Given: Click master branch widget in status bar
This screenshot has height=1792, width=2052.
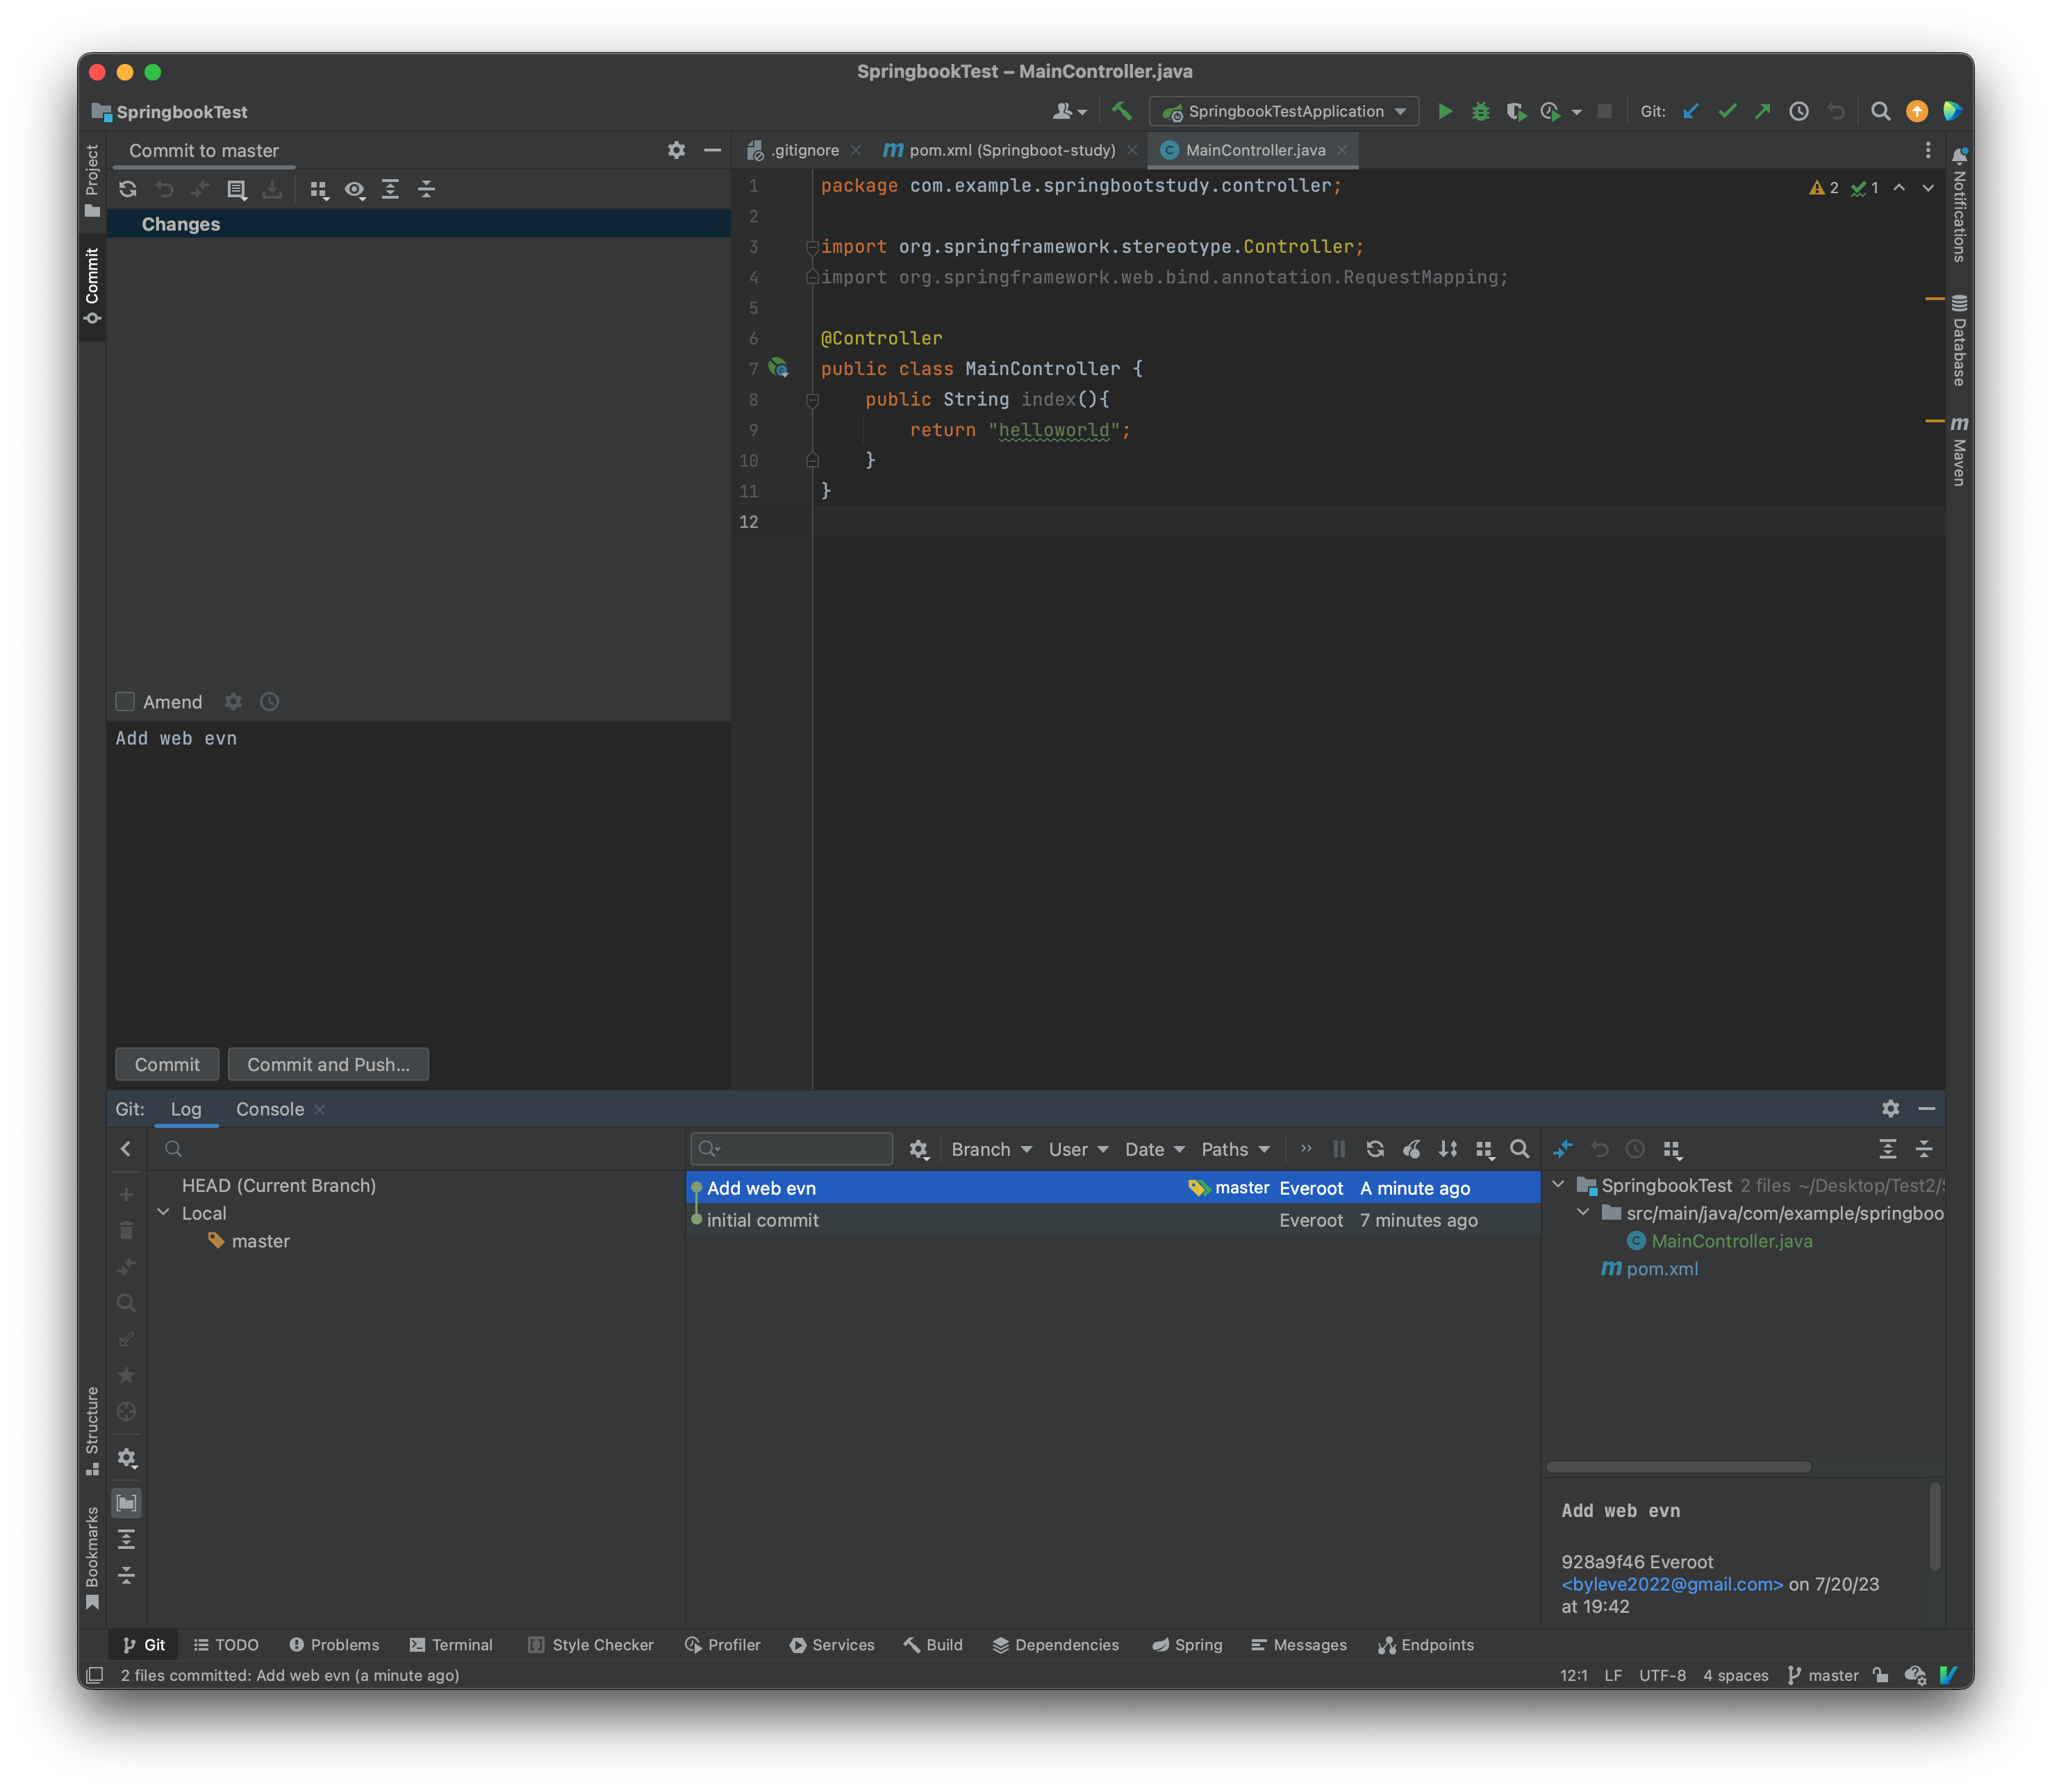Looking at the screenshot, I should pyautogui.click(x=1823, y=1675).
